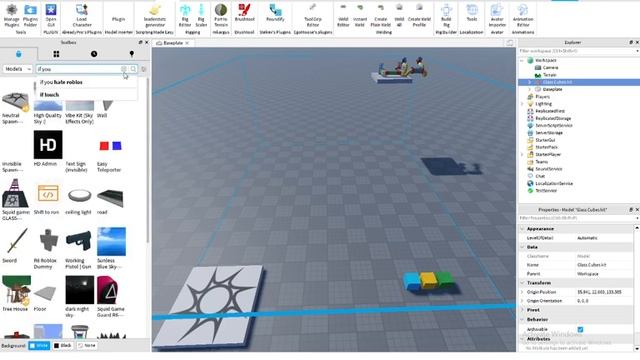Open Localization Tools
Viewport: 640px width, 360px height.
[x=472, y=13]
